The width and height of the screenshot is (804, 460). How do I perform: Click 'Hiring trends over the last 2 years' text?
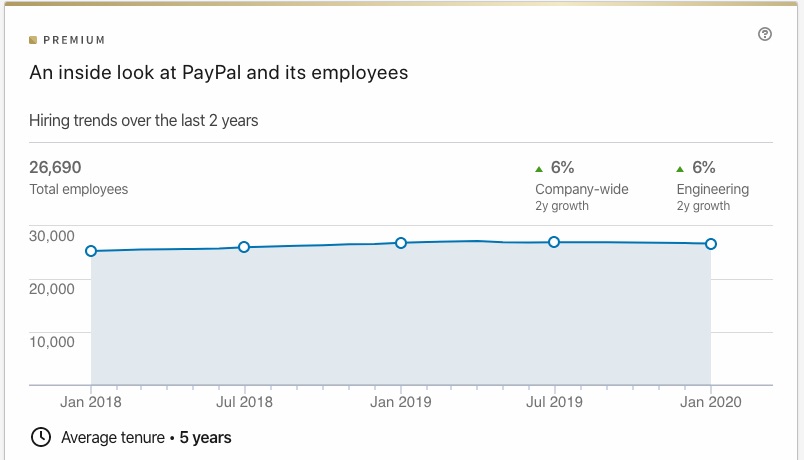pos(144,121)
